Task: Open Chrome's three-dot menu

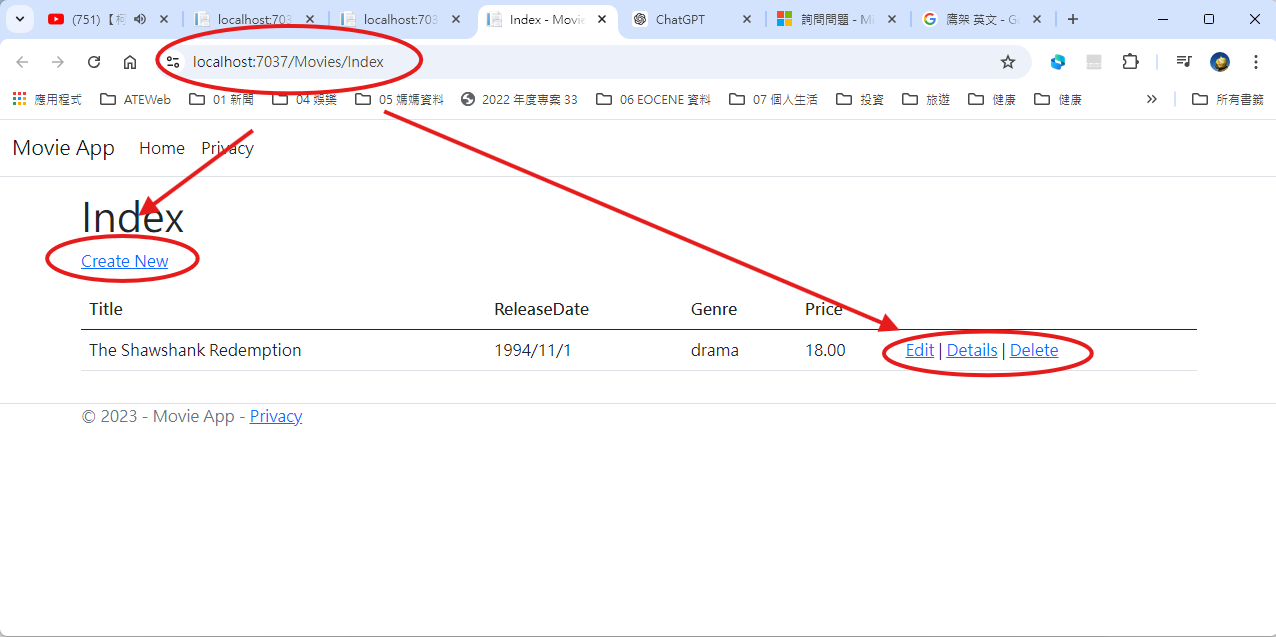Action: (1256, 62)
